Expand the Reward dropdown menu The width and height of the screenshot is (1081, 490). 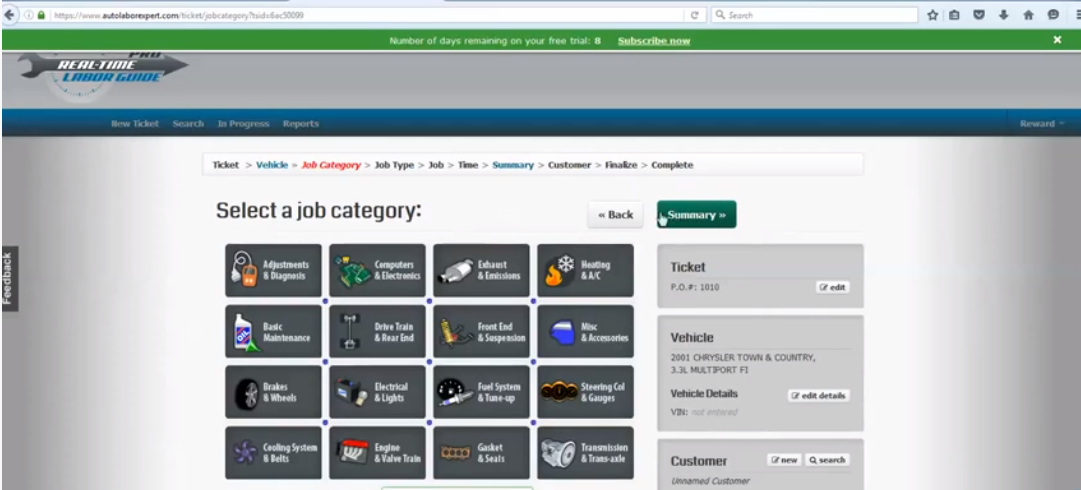(1042, 123)
